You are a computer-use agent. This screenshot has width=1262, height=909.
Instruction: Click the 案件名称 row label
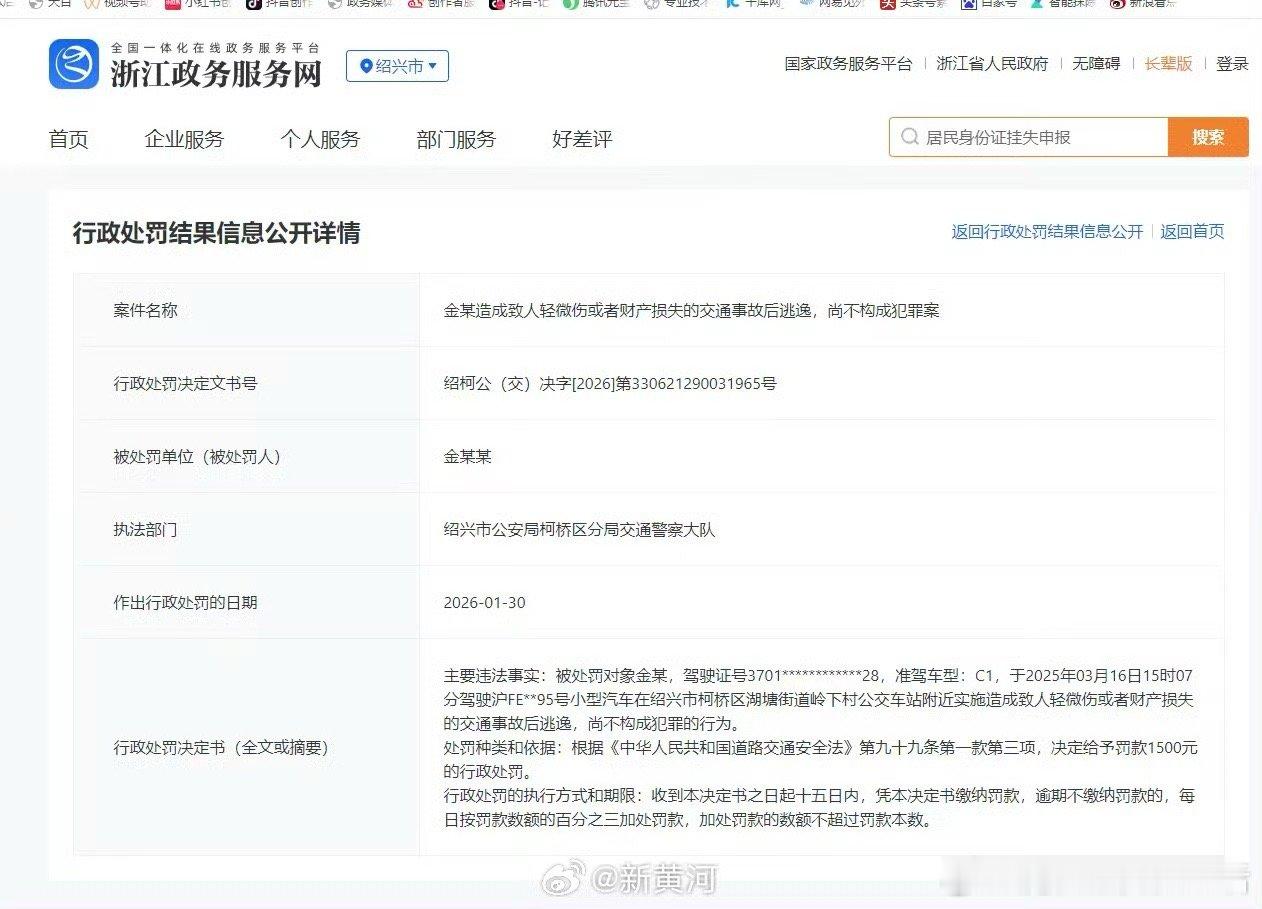pos(145,310)
